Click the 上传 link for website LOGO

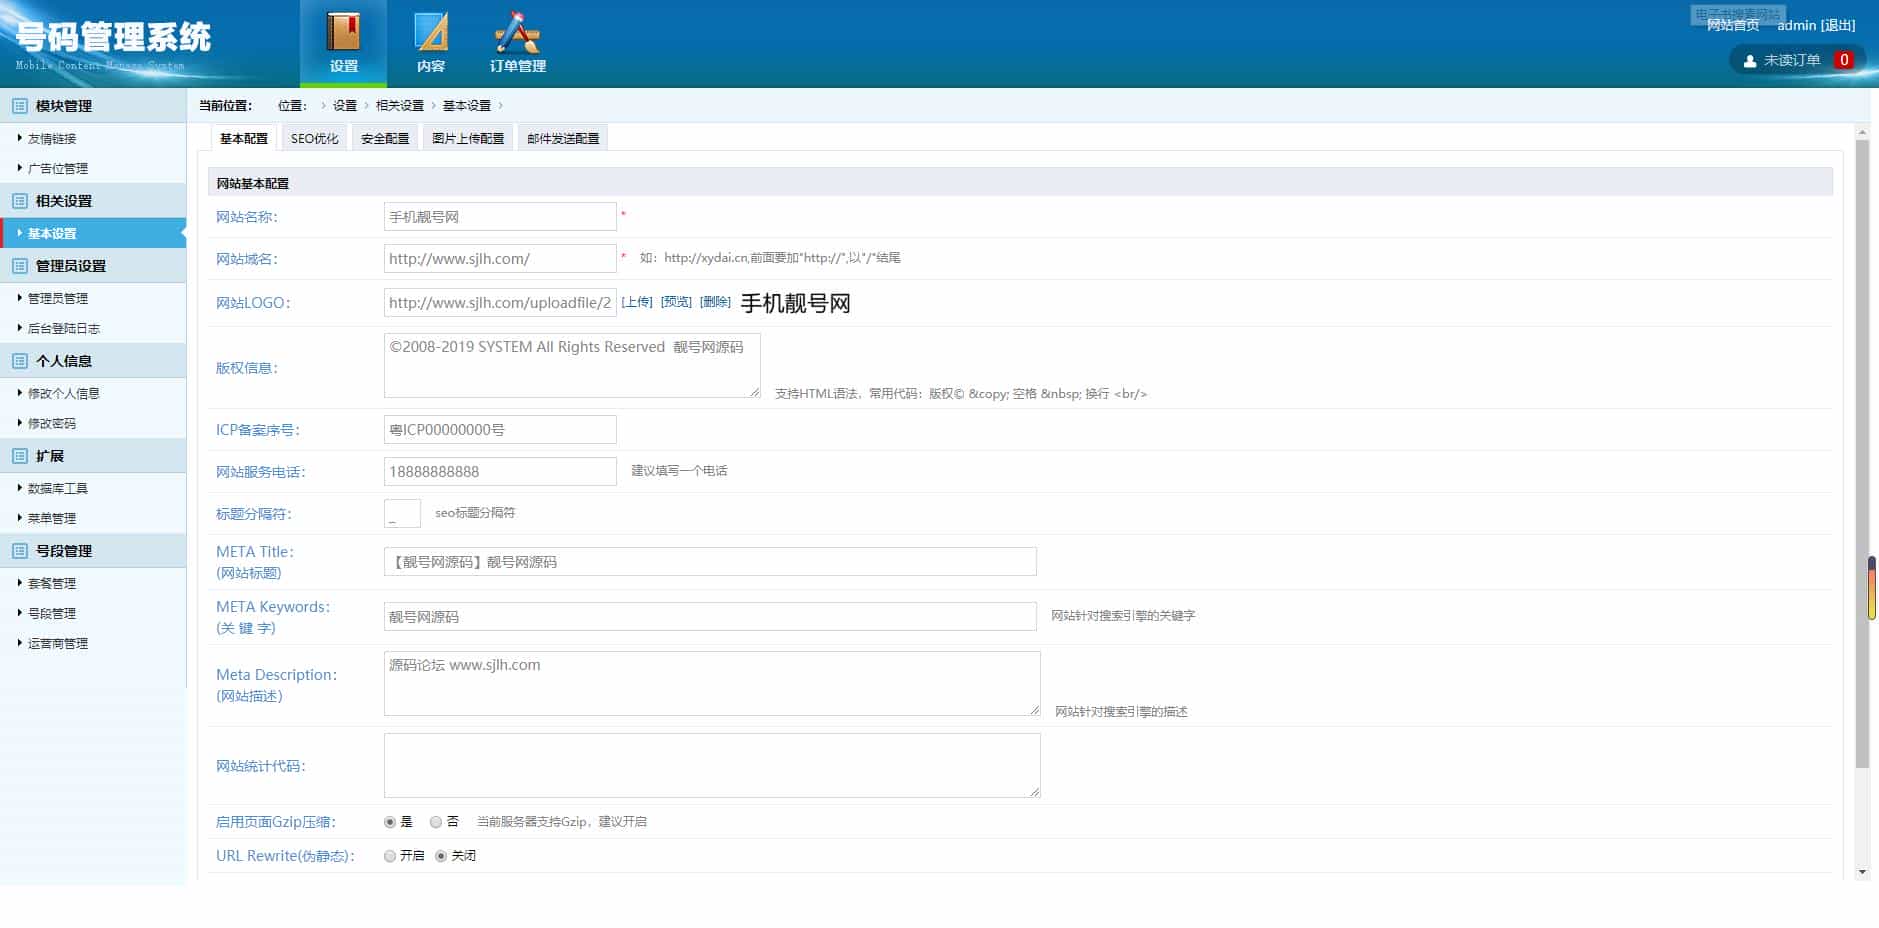(x=637, y=300)
